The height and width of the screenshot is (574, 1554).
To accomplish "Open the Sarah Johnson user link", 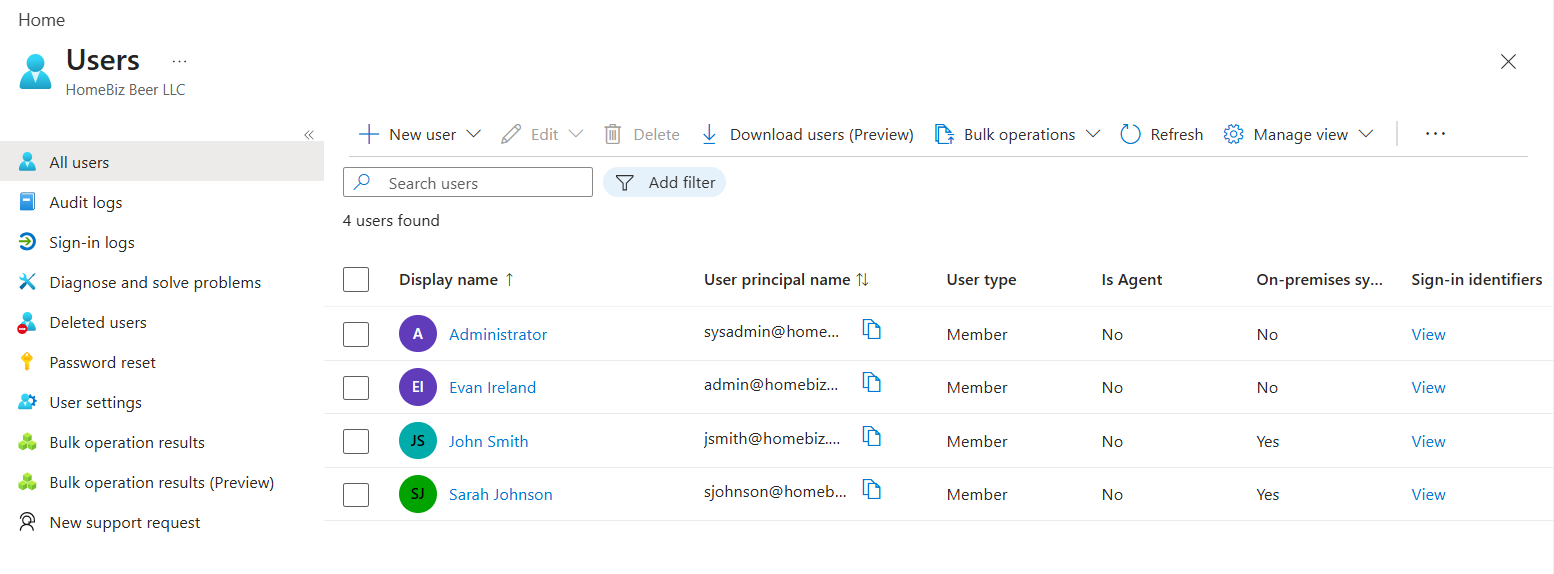I will click(500, 494).
